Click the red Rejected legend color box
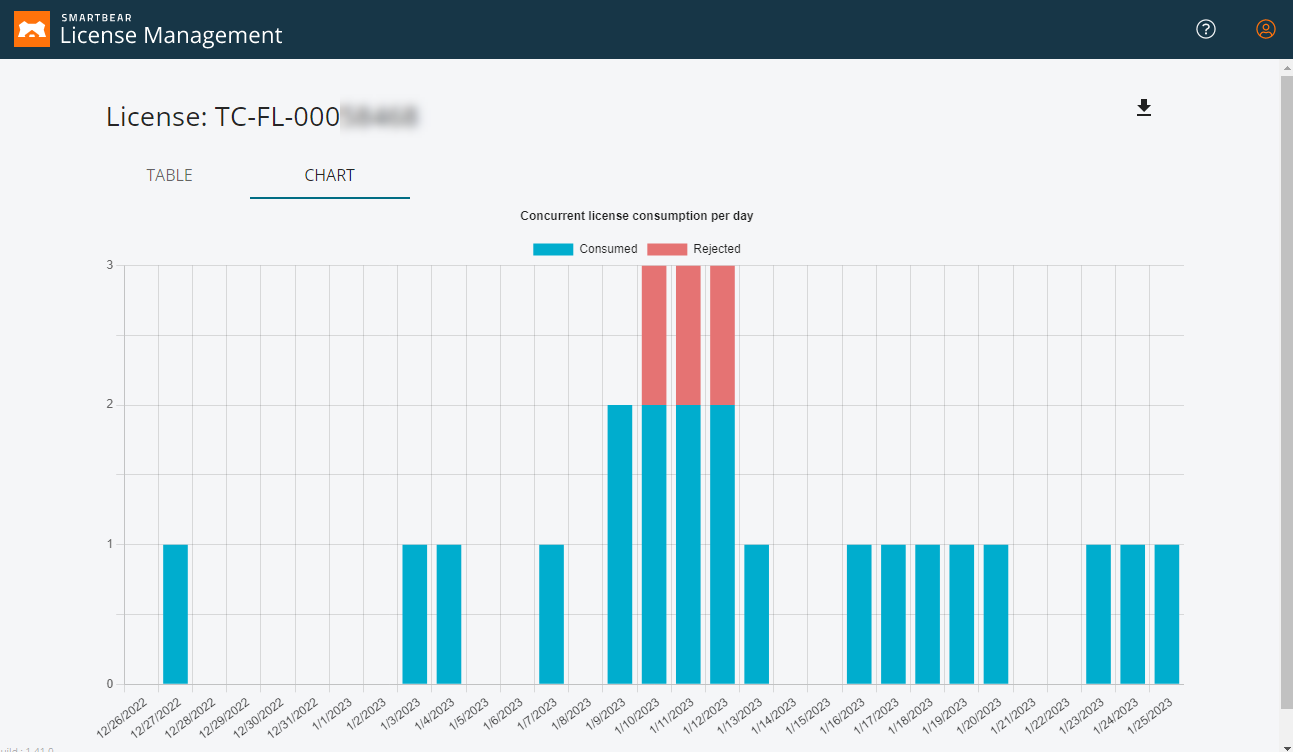1293x752 pixels. tap(667, 249)
